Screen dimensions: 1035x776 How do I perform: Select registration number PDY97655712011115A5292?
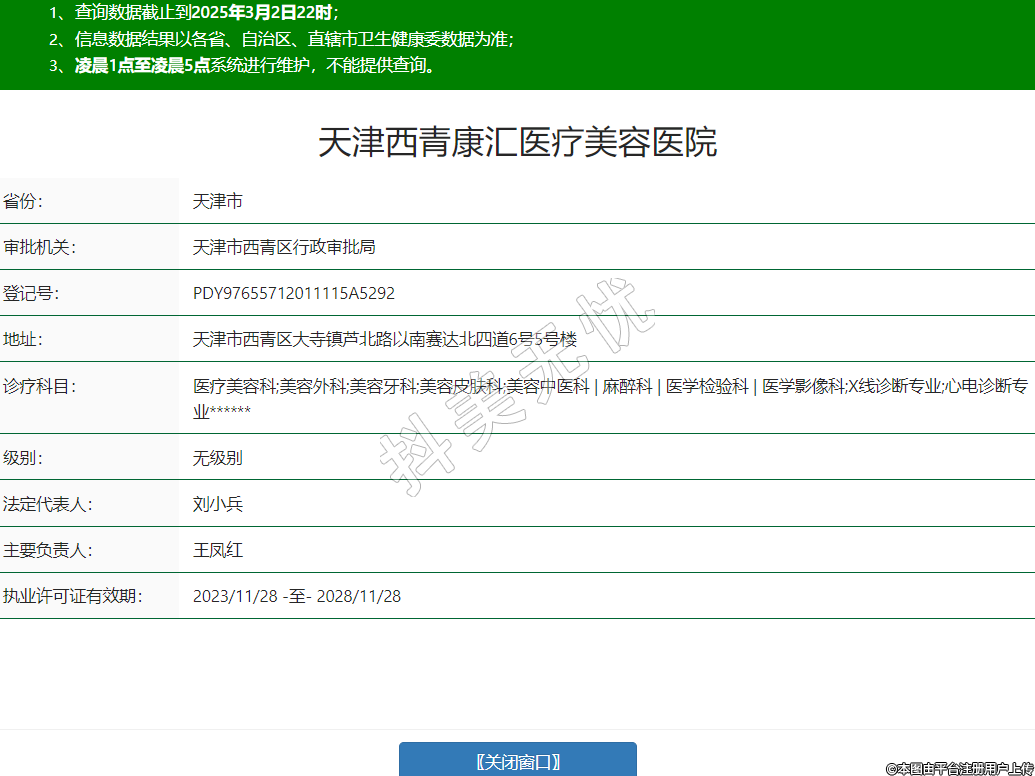tap(294, 293)
